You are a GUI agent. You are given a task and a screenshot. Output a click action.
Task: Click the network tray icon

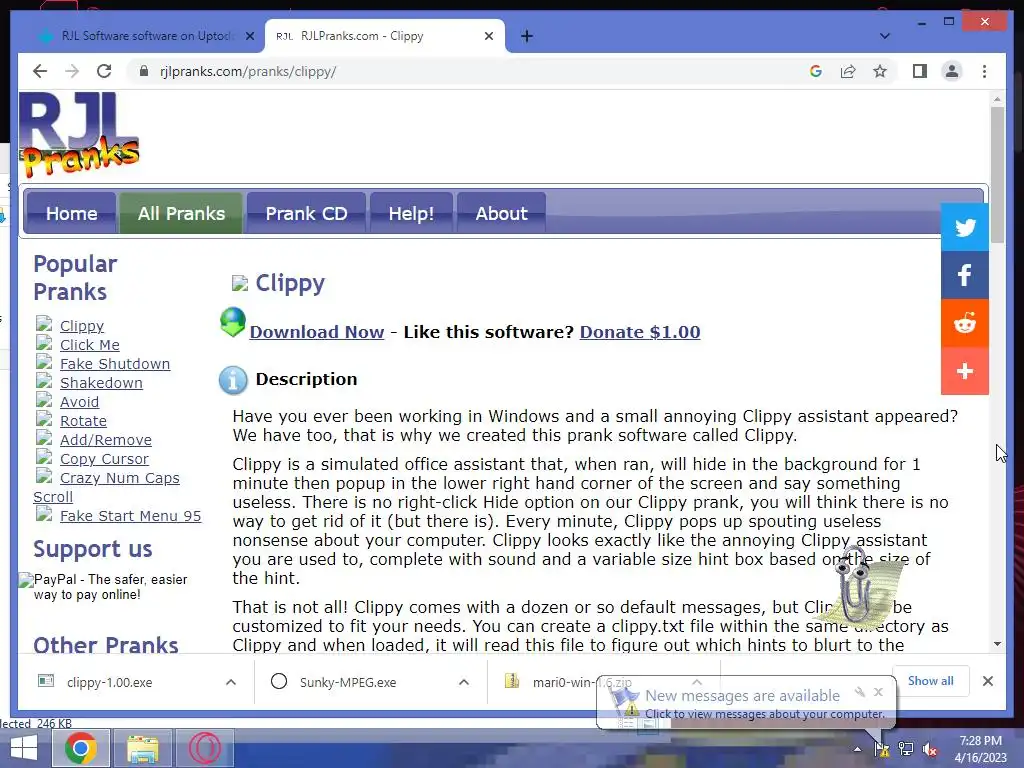pyautogui.click(x=906, y=749)
